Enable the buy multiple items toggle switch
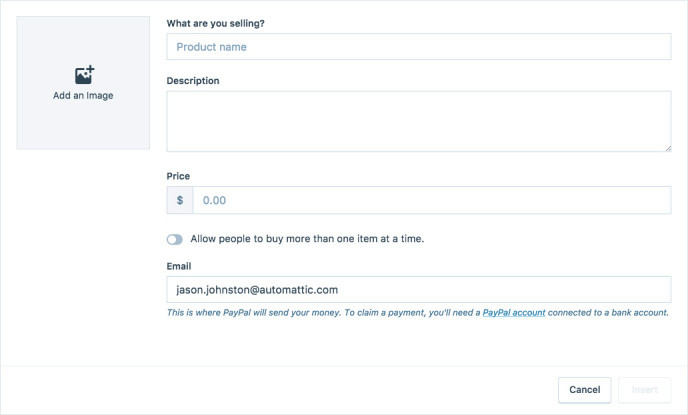The height and width of the screenshot is (415, 688). click(175, 239)
